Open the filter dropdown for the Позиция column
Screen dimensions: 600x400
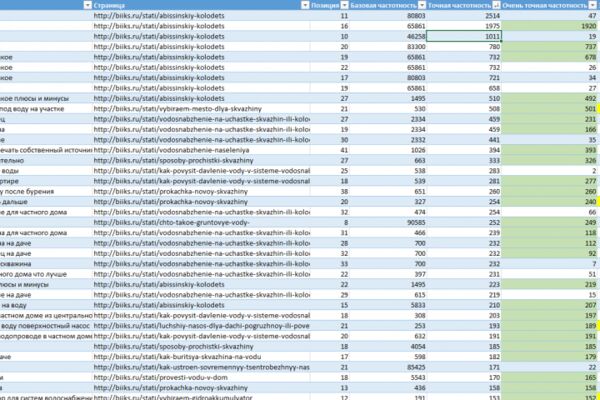[x=344, y=5]
